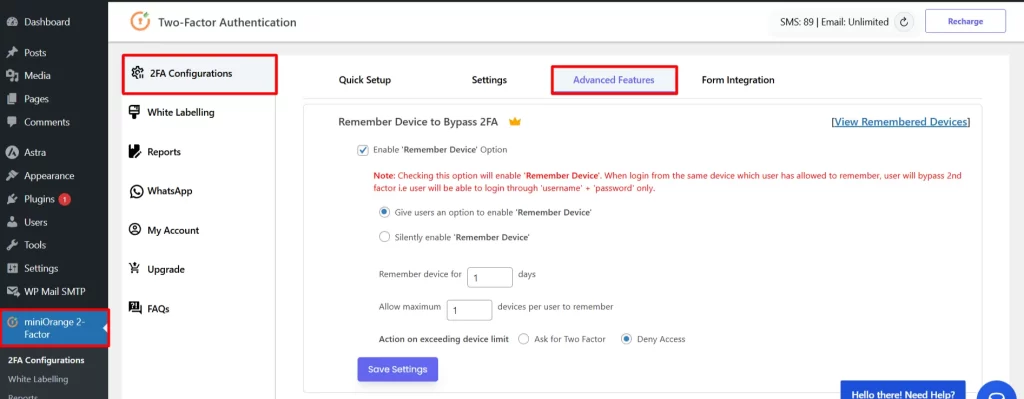The image size is (1024, 399).
Task: Click the miniOrange logo in header
Action: point(140,22)
